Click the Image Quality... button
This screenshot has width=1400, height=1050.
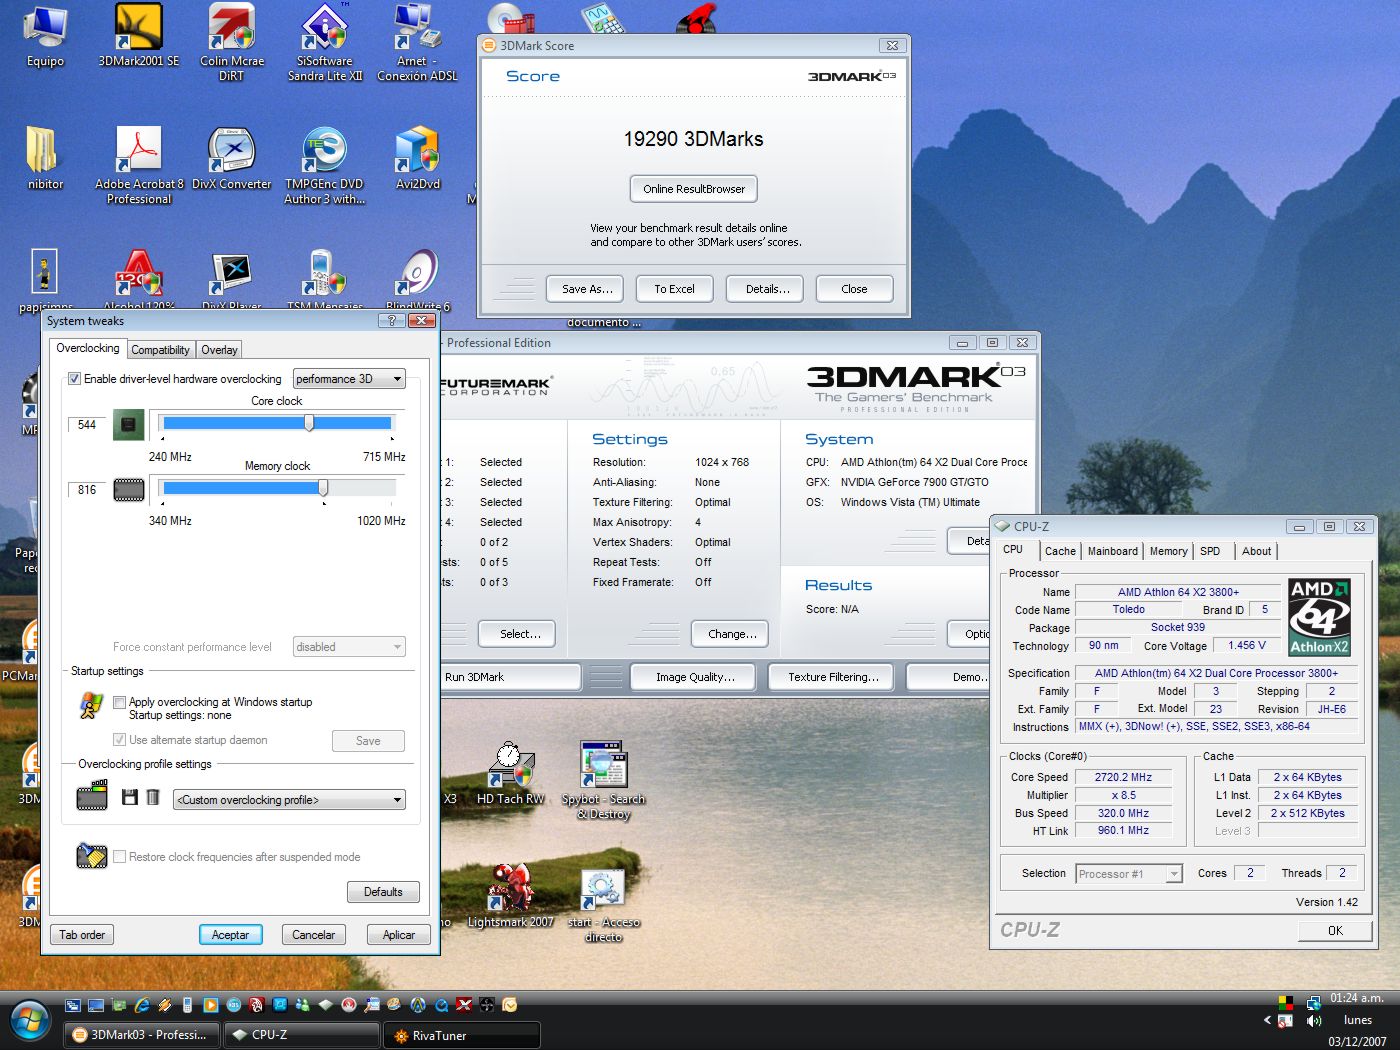point(695,677)
